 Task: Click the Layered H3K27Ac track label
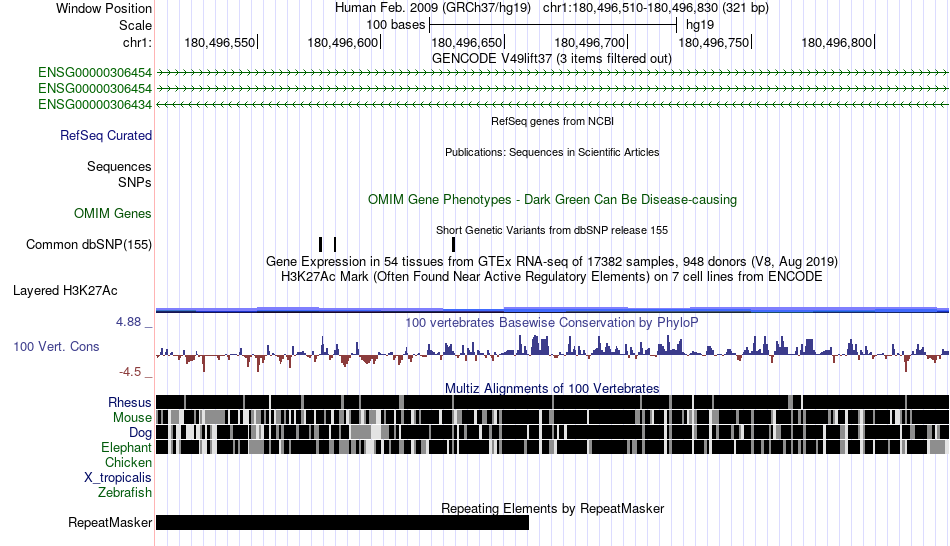pos(65,291)
